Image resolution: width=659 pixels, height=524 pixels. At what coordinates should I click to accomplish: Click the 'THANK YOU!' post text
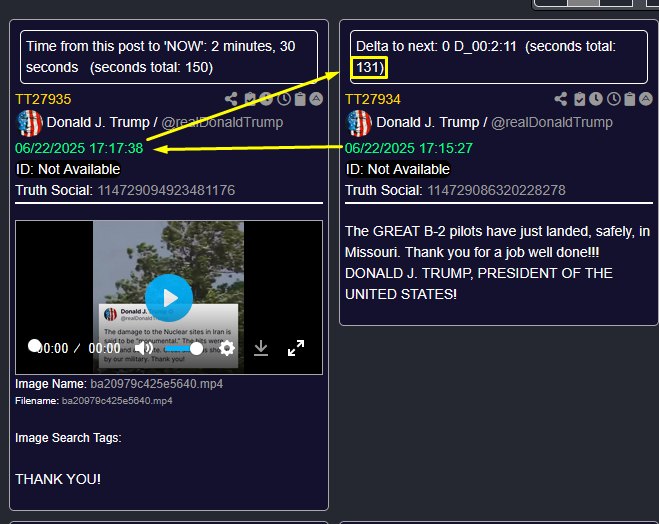tap(58, 479)
